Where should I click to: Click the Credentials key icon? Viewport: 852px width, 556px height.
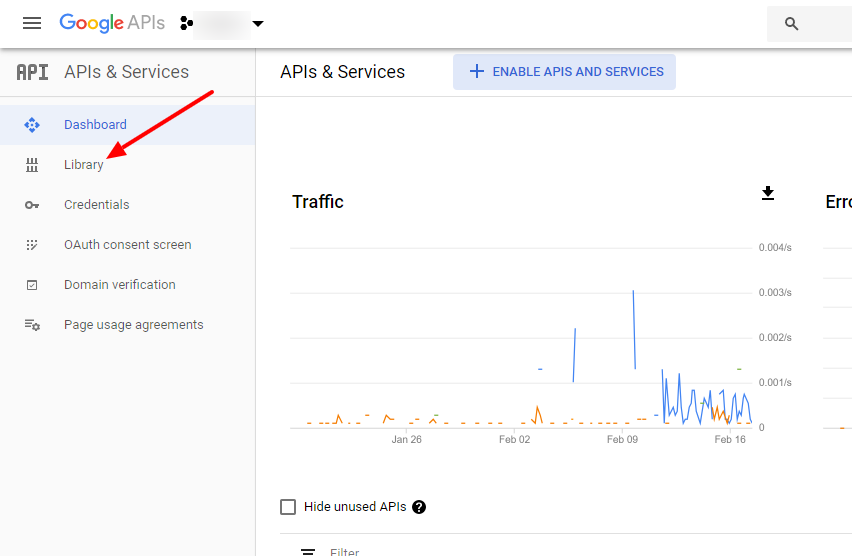(x=32, y=205)
